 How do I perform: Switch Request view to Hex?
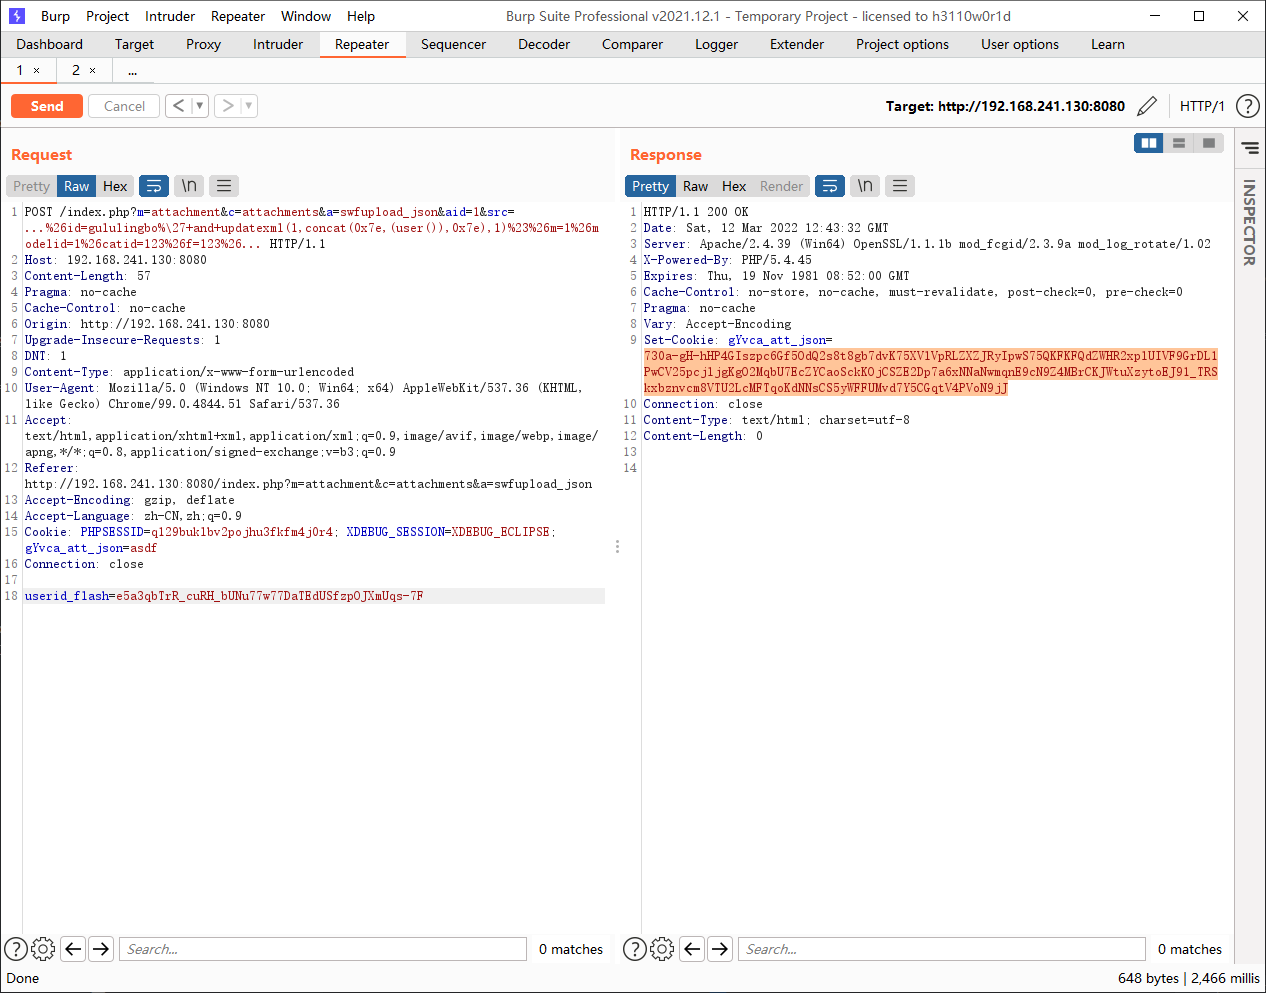[115, 186]
